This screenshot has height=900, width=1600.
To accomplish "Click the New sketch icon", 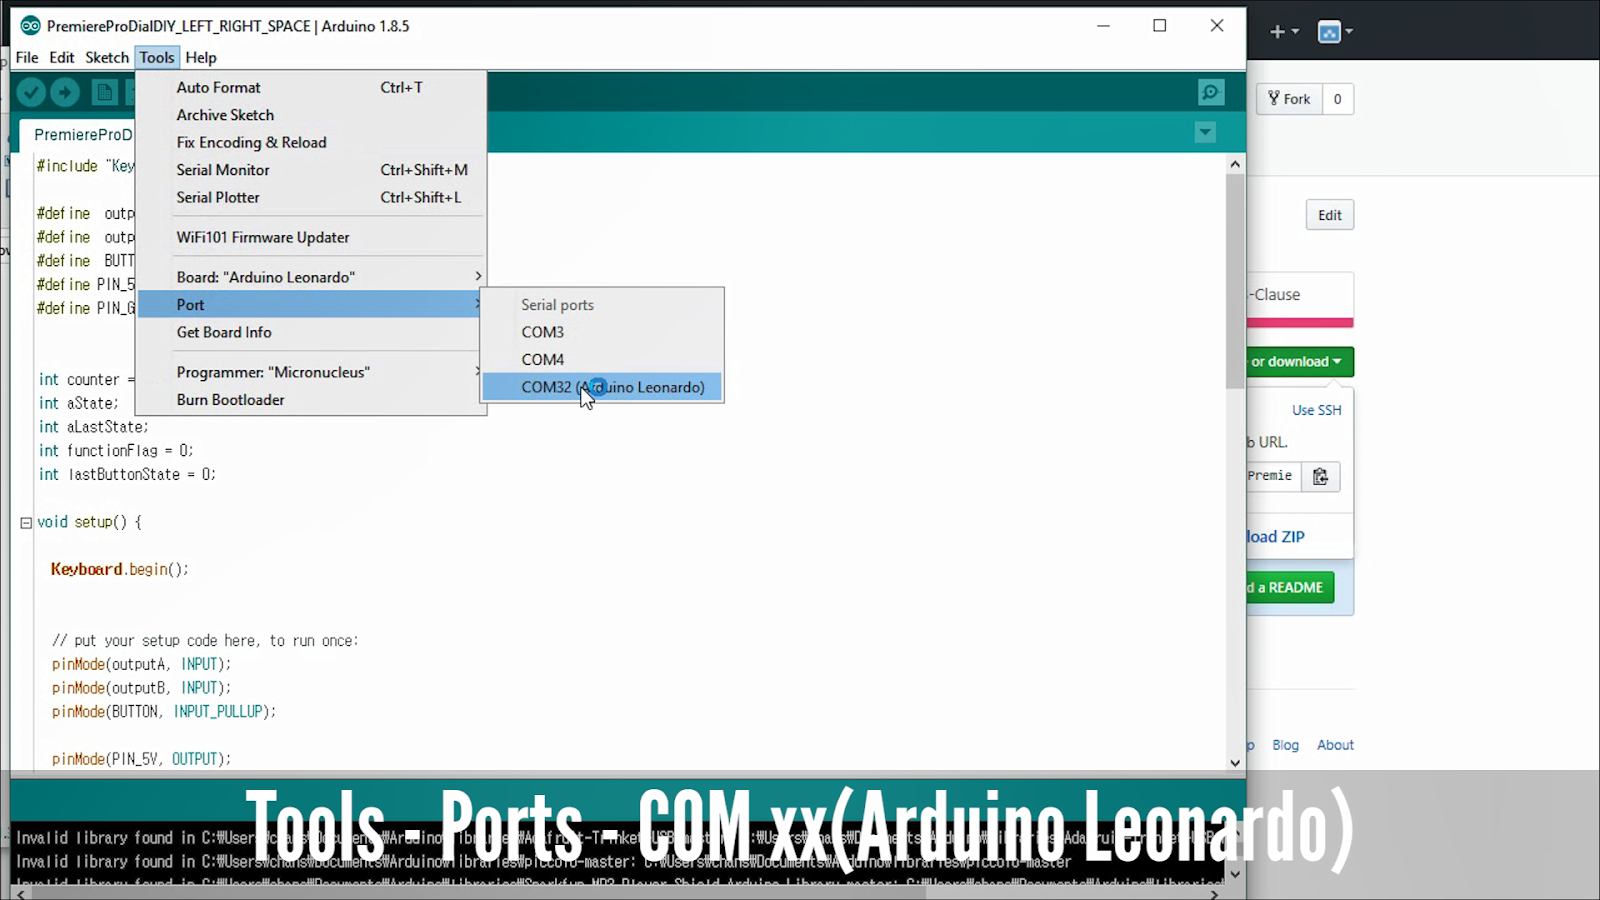I will coord(104,93).
